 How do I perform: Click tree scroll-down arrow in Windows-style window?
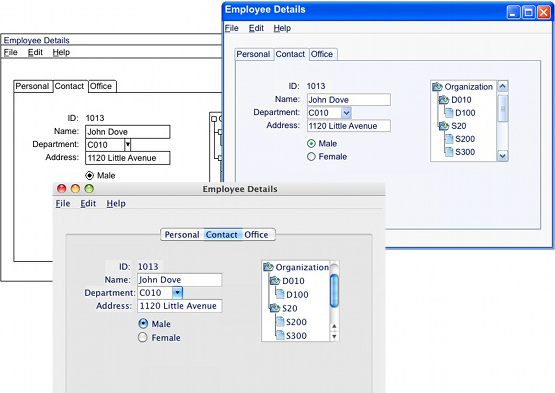503,155
